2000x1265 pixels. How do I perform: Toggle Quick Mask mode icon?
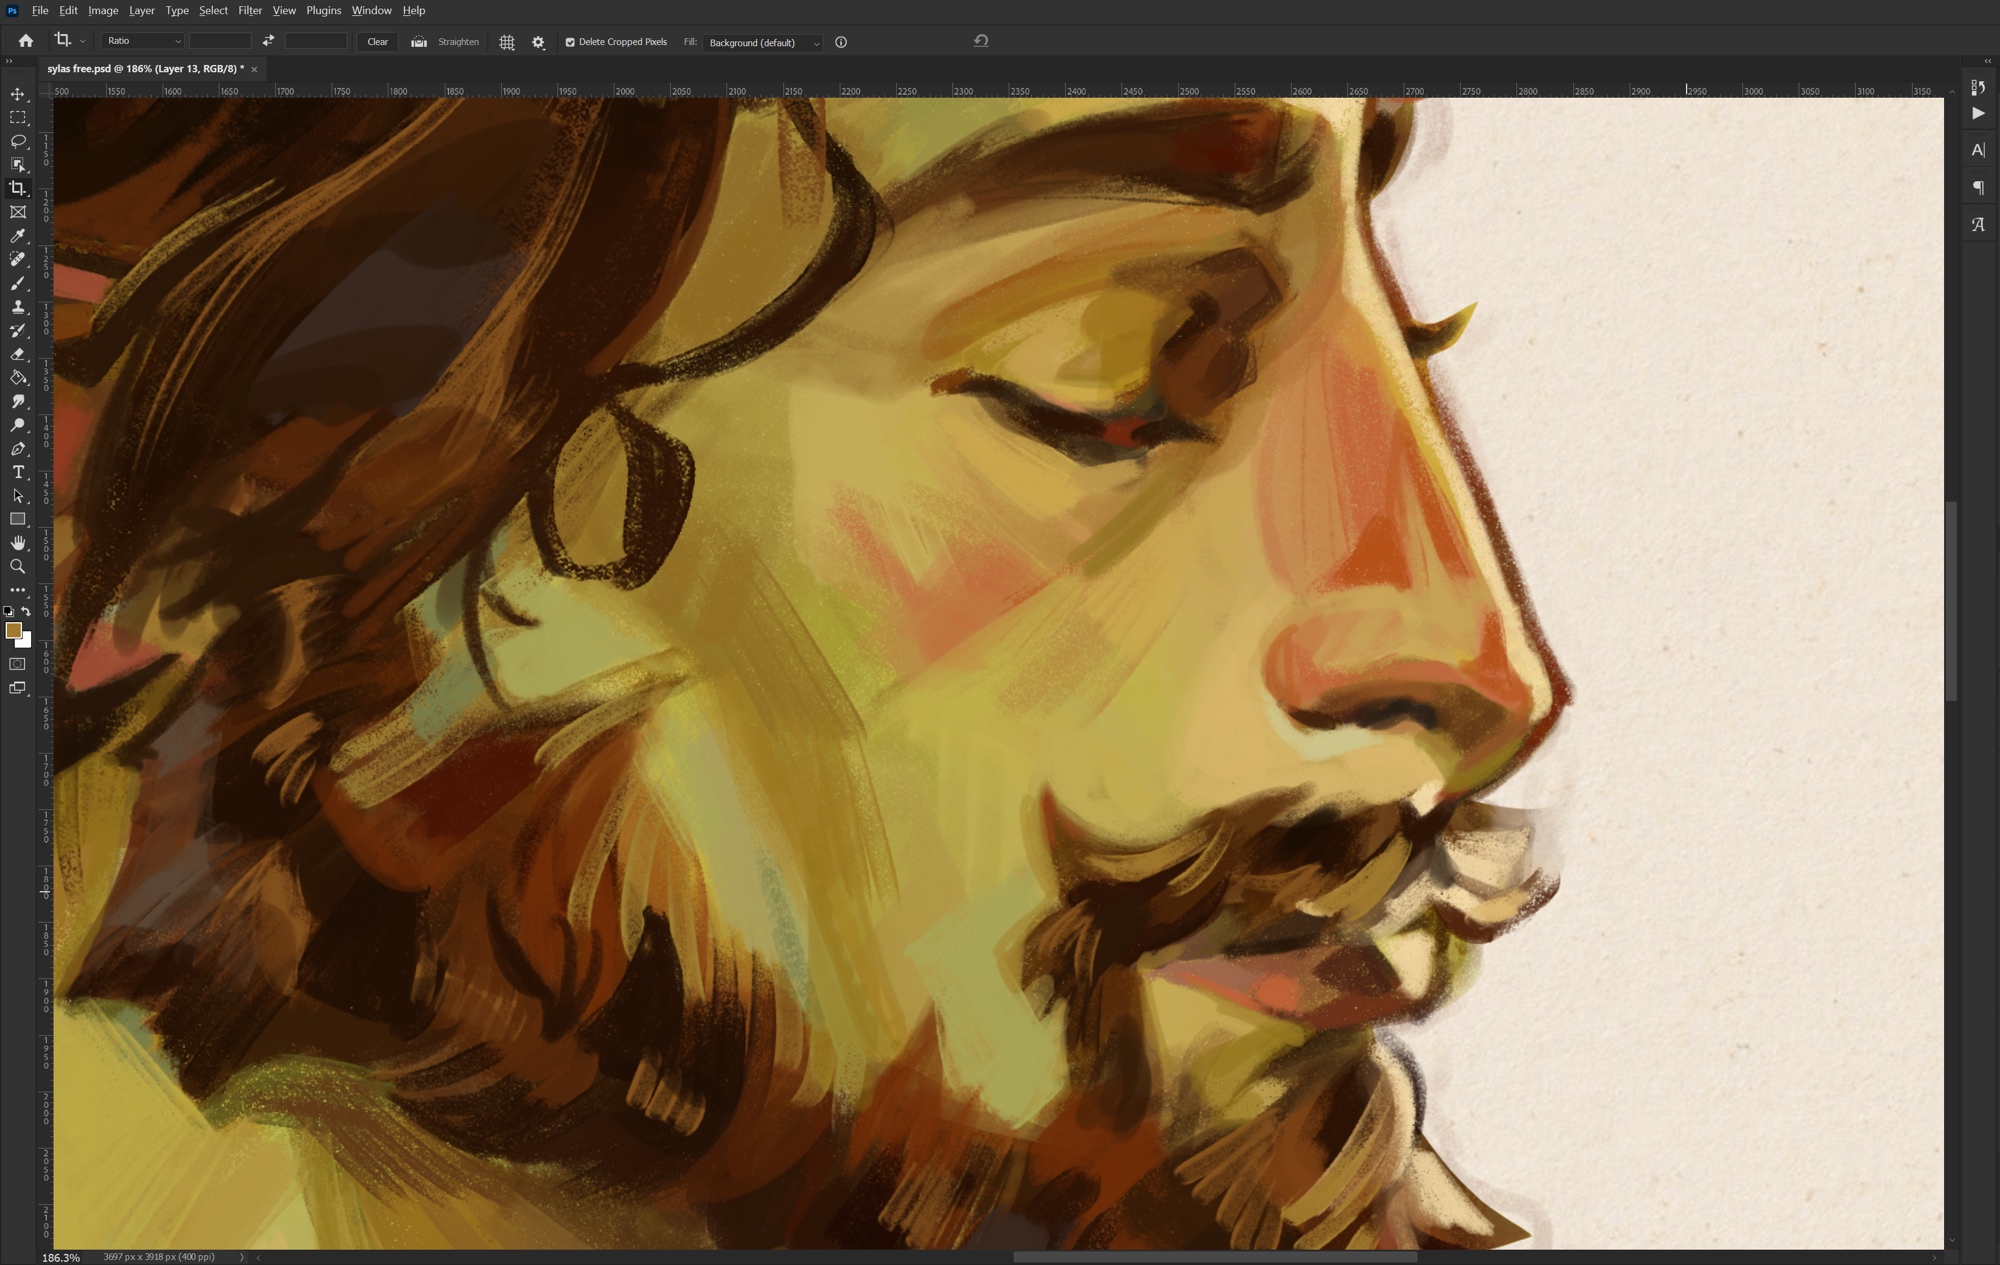click(18, 664)
